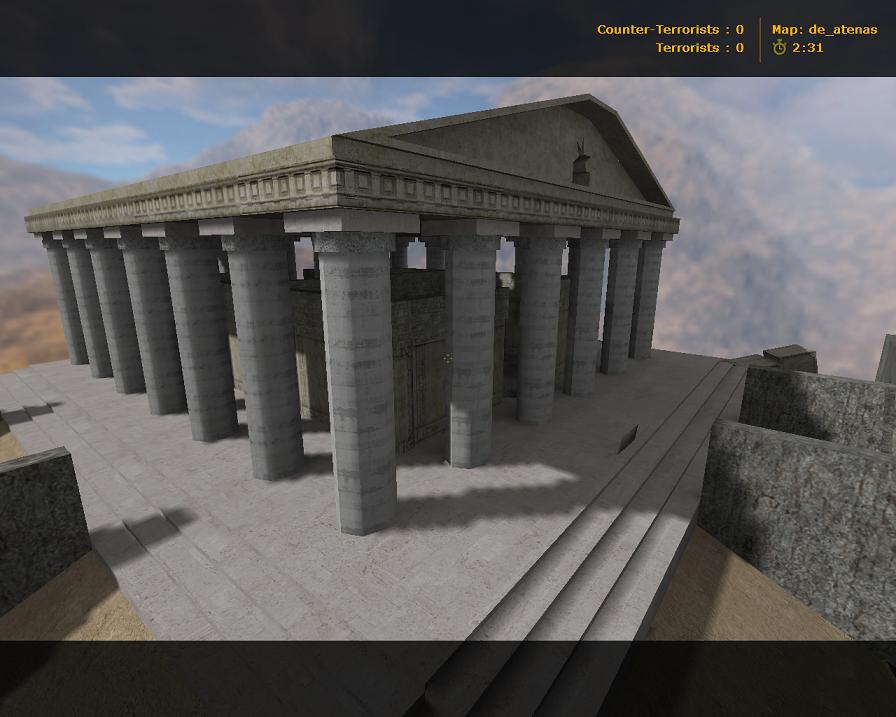The width and height of the screenshot is (896, 717).
Task: Click the crosshair at screen center
Action: (447, 358)
